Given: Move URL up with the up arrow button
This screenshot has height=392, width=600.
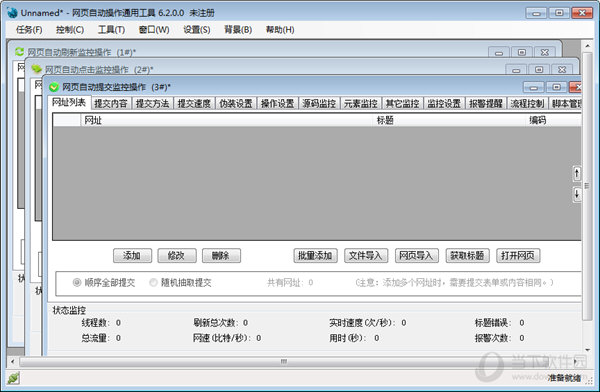Looking at the screenshot, I should pos(577,173).
